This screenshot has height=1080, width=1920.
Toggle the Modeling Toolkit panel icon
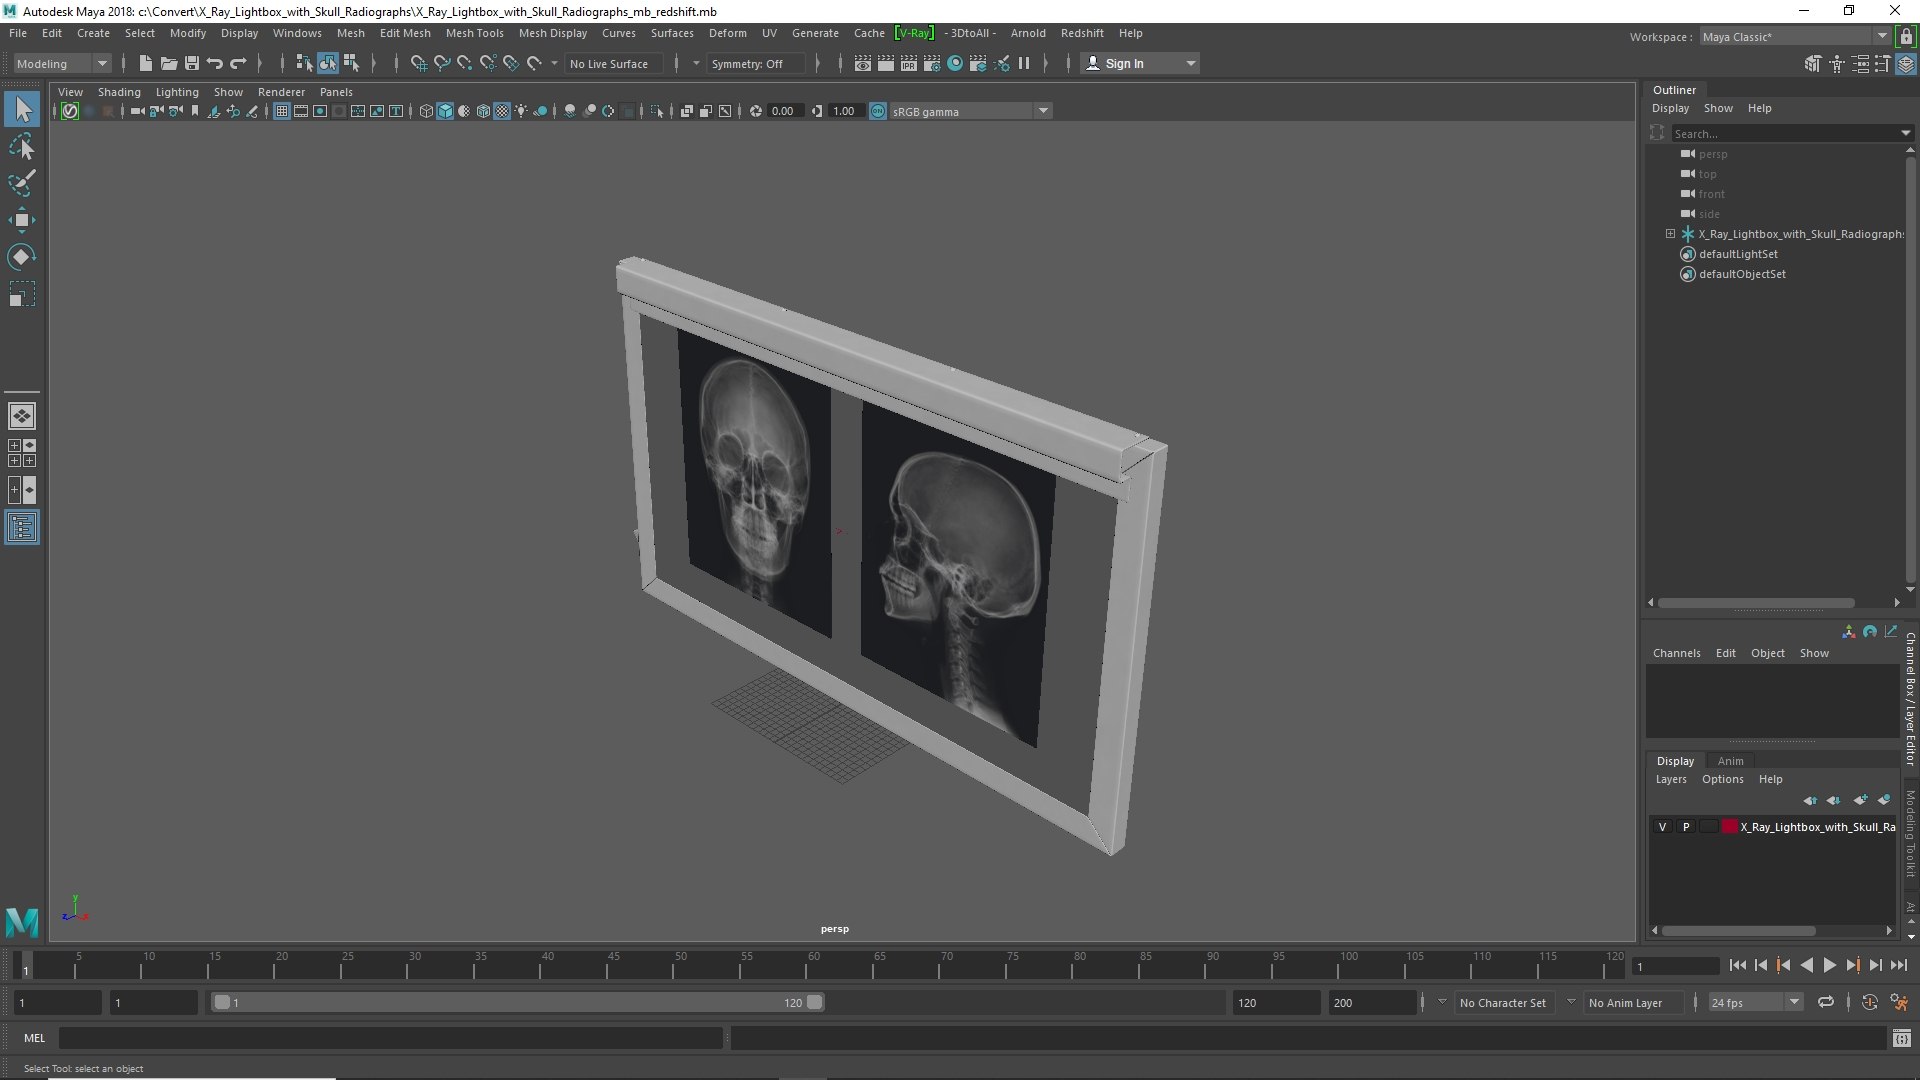(x=1812, y=64)
